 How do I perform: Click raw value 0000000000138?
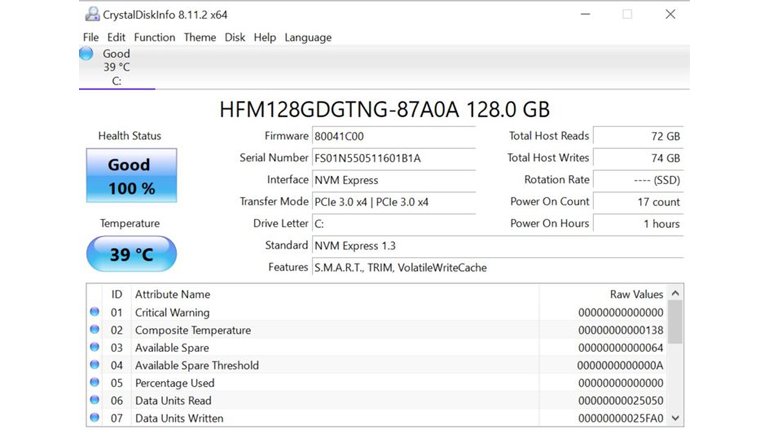(x=621, y=330)
